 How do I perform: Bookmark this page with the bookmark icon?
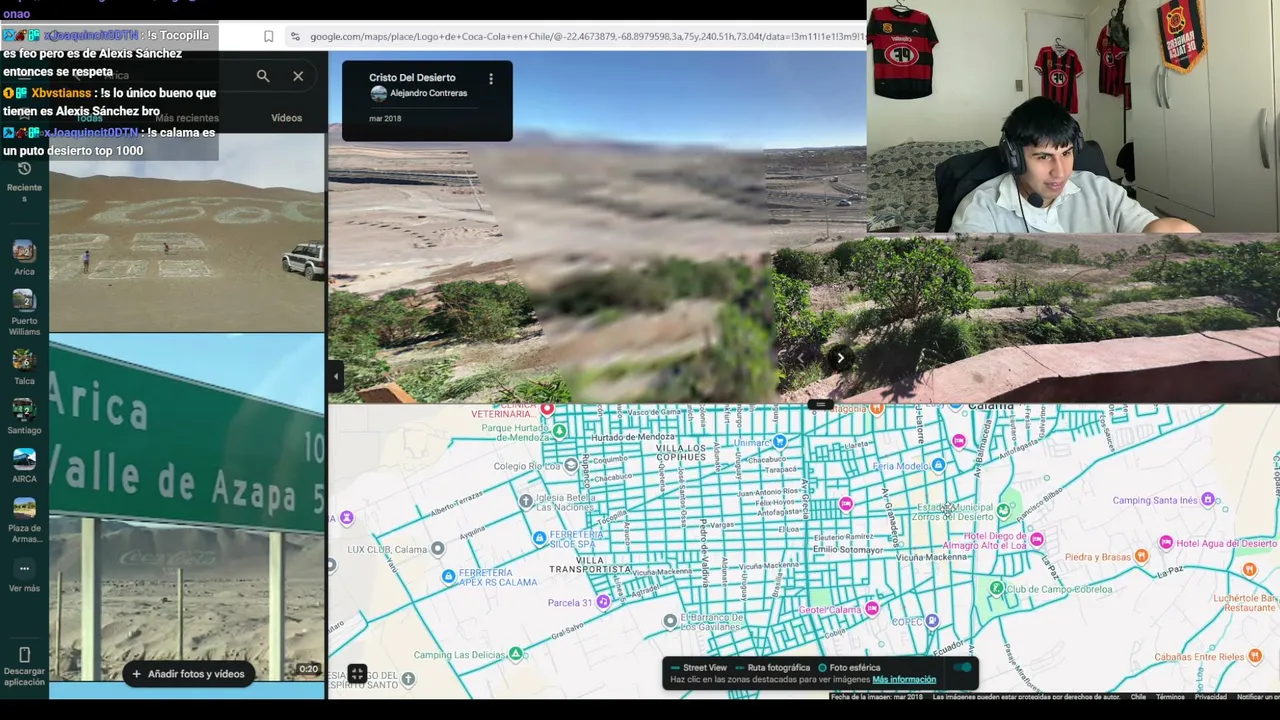click(x=269, y=36)
